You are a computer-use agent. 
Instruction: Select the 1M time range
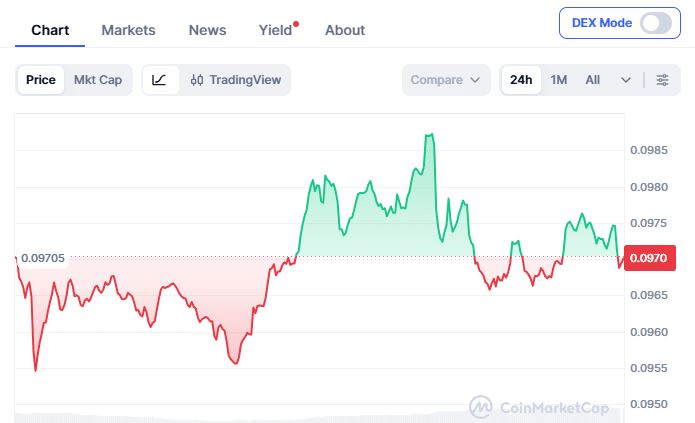(558, 80)
